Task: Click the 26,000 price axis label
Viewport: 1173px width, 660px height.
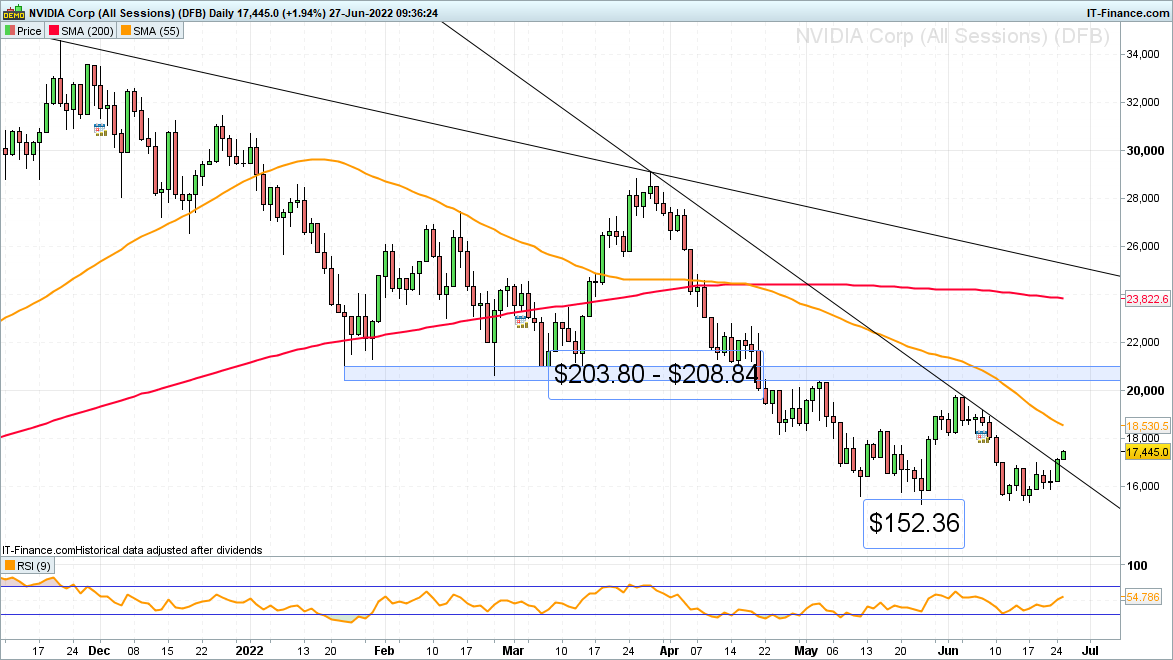Action: click(1145, 246)
